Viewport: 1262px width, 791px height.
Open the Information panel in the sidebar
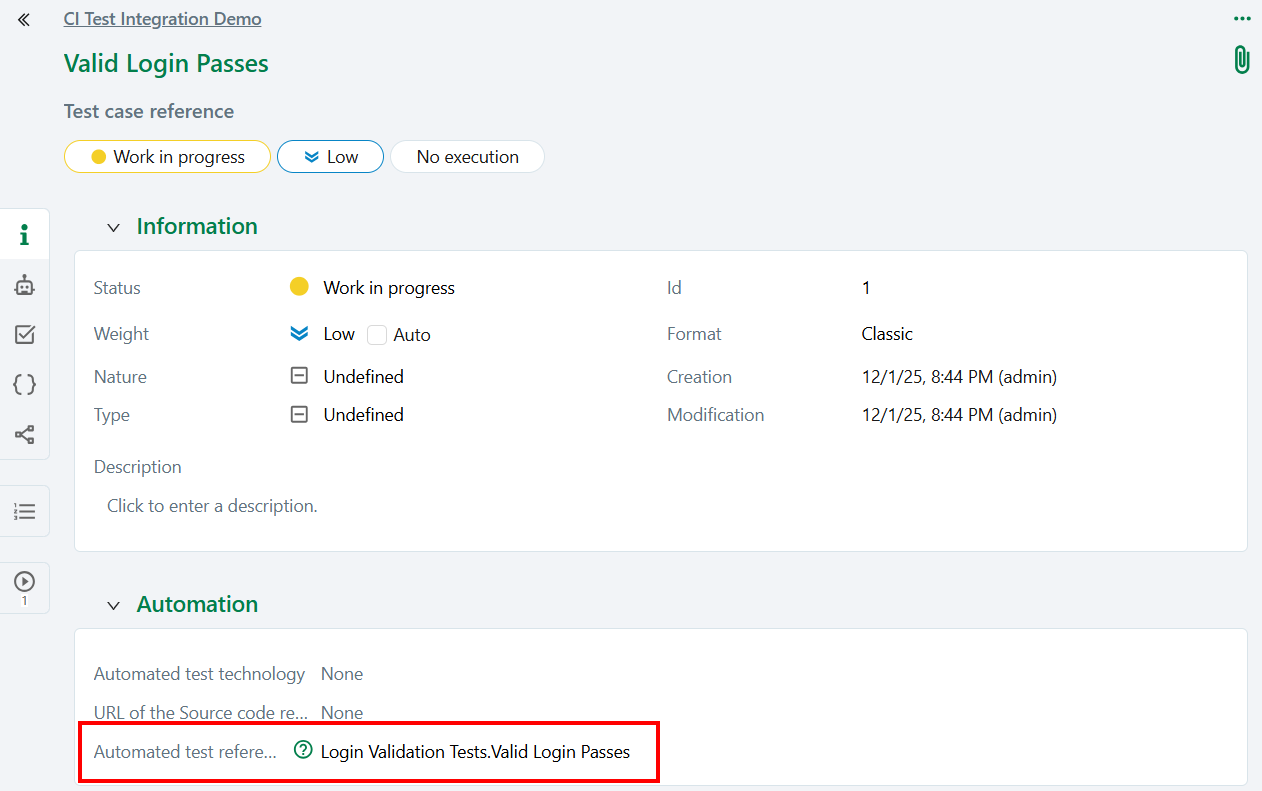24,233
